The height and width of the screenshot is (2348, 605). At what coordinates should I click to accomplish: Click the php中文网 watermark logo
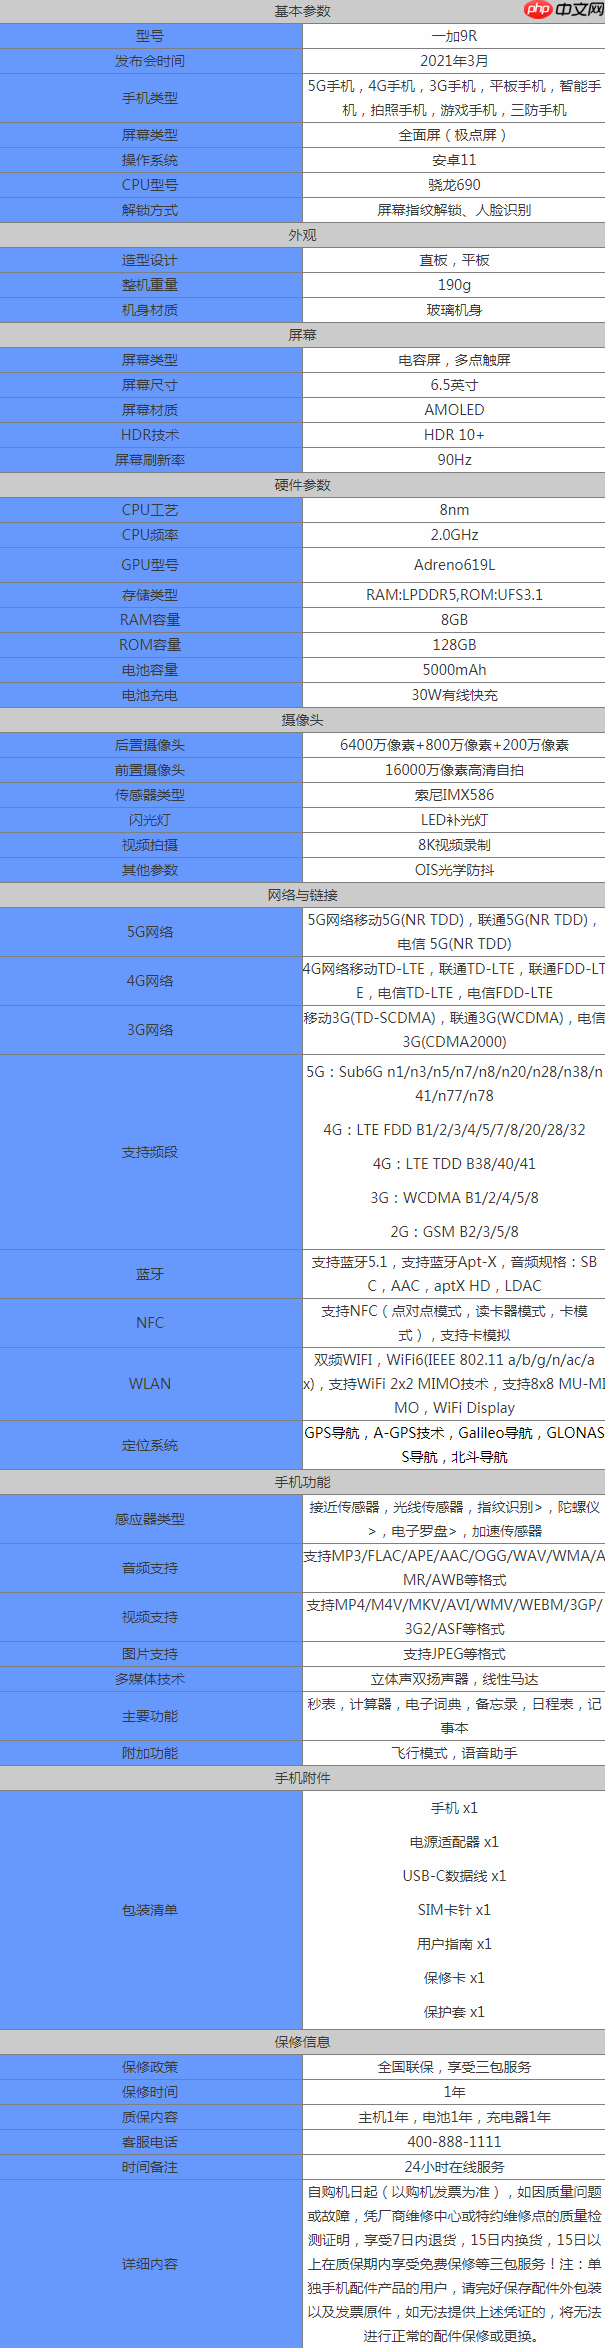[x=563, y=10]
